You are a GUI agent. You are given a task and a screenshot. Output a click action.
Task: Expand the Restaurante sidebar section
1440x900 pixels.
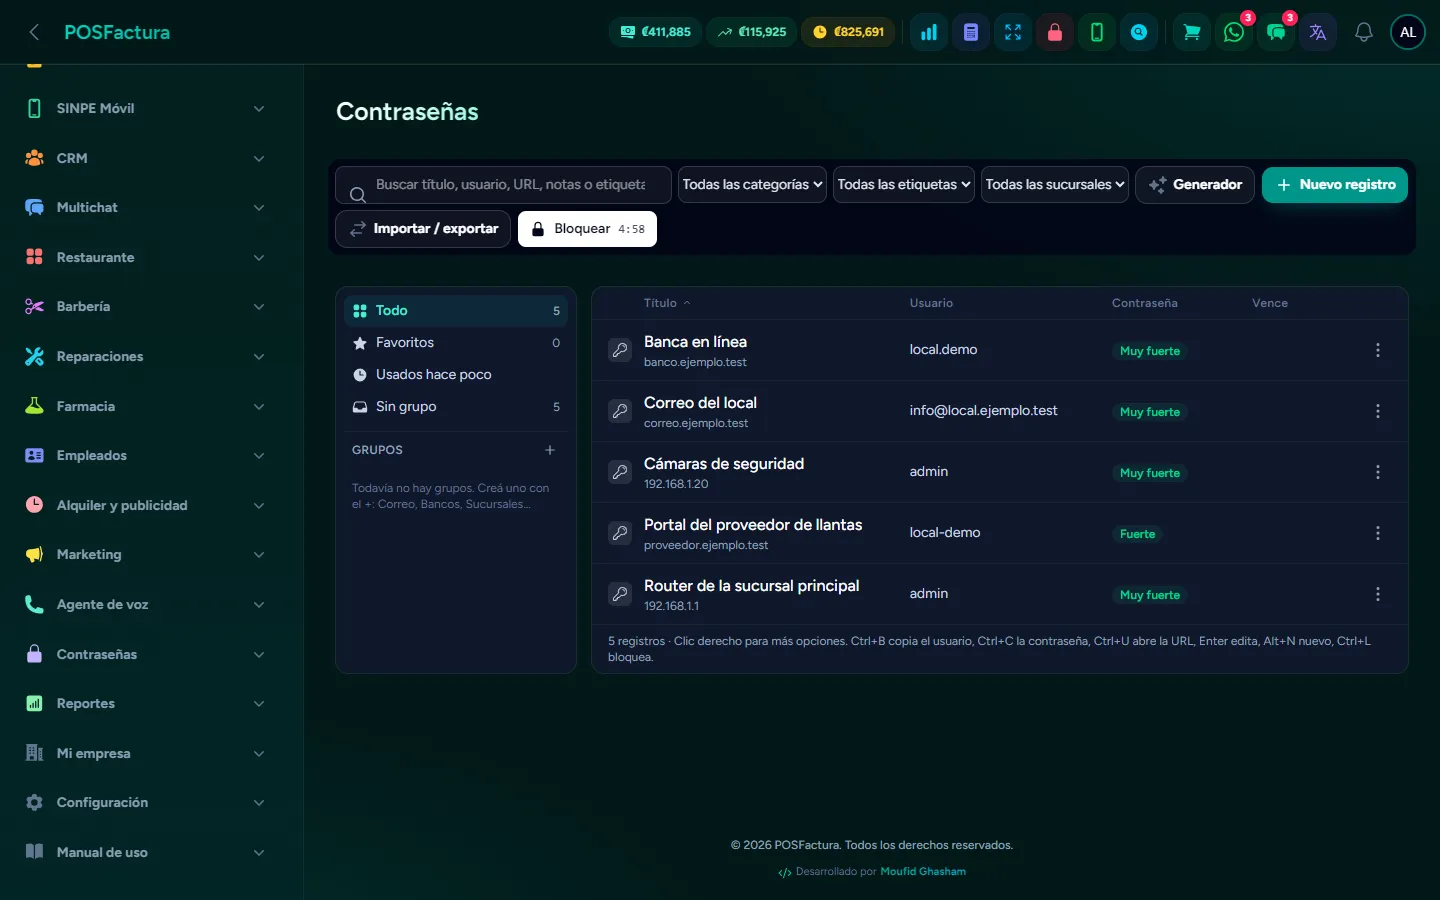point(148,257)
